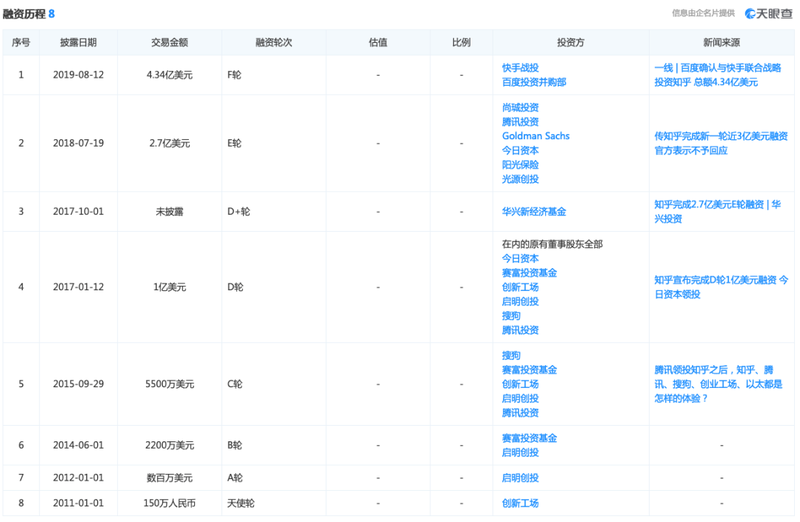Screen dimensions: 800x522
Task: Click 光源创投 investor link
Action: (520, 179)
